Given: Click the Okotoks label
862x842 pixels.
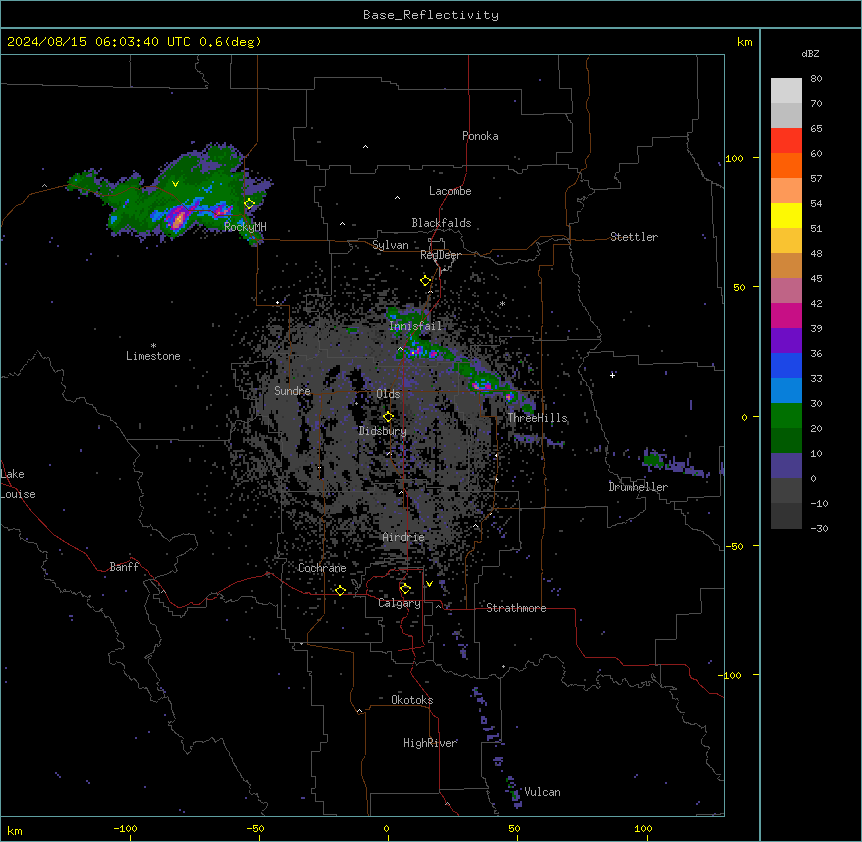Looking at the screenshot, I should pyautogui.click(x=412, y=700).
